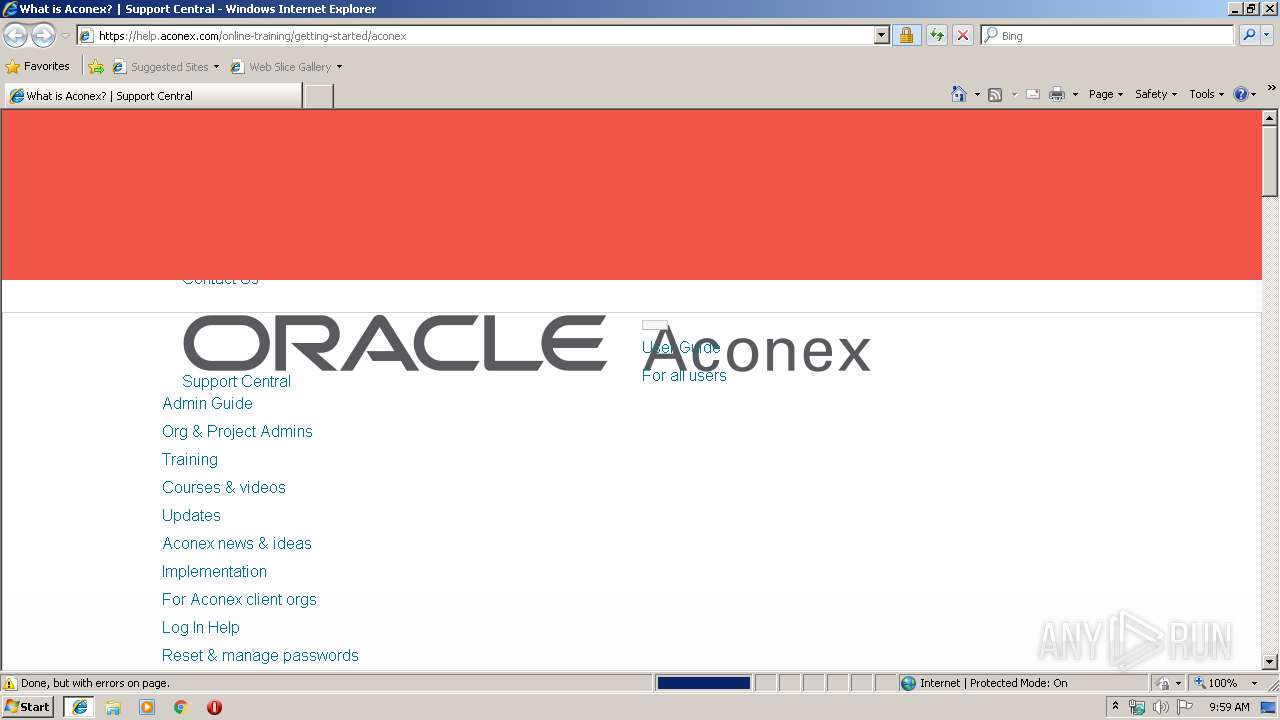Viewport: 1280px width, 720px height.
Task: Click the 9:59 AM clock
Action: [1229, 707]
